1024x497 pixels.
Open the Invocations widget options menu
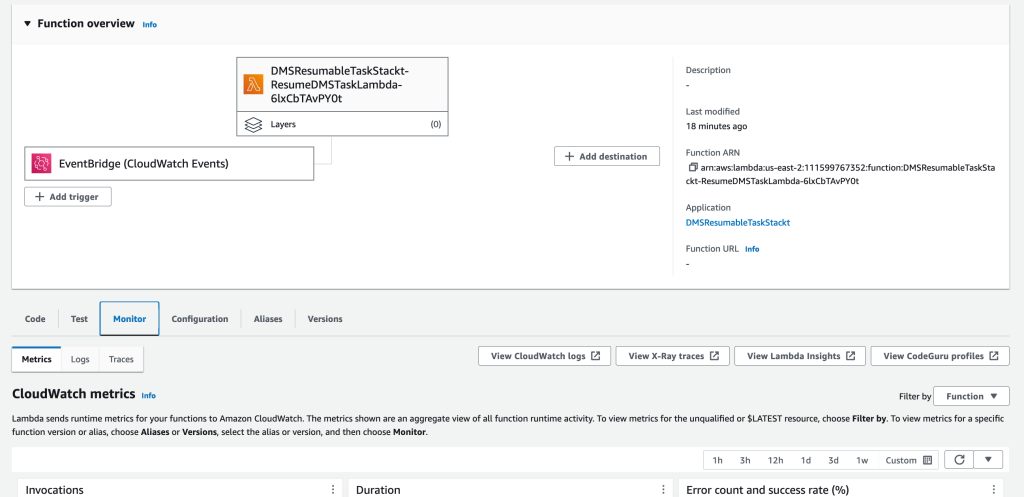point(333,489)
